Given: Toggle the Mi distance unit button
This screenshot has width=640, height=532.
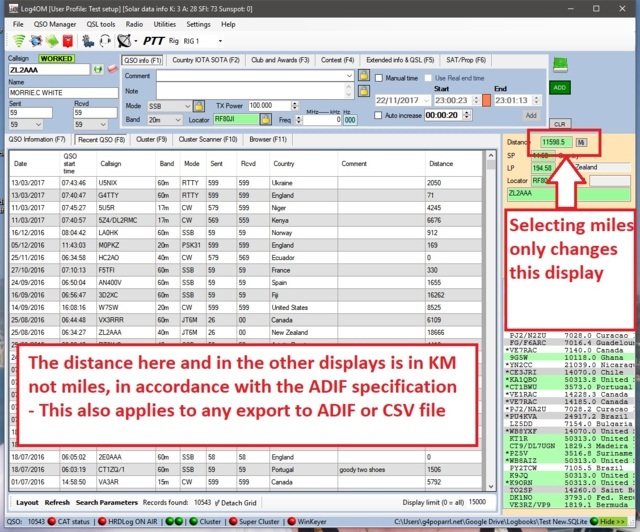Looking at the screenshot, I should (x=581, y=142).
